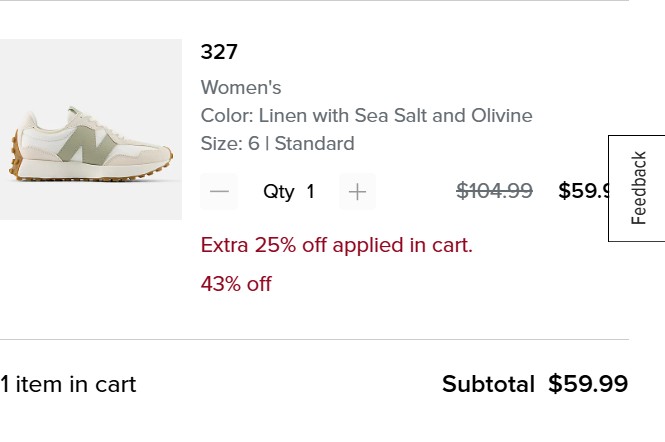The image size is (665, 442).
Task: Click the Size: 6 text
Action: [229, 143]
